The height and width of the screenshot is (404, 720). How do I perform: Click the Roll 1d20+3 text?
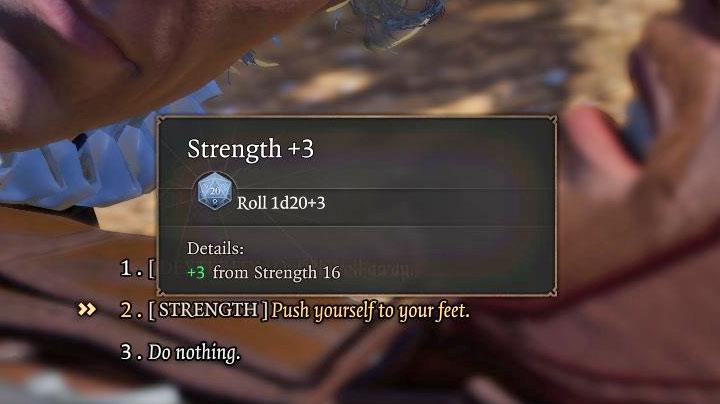pos(281,202)
